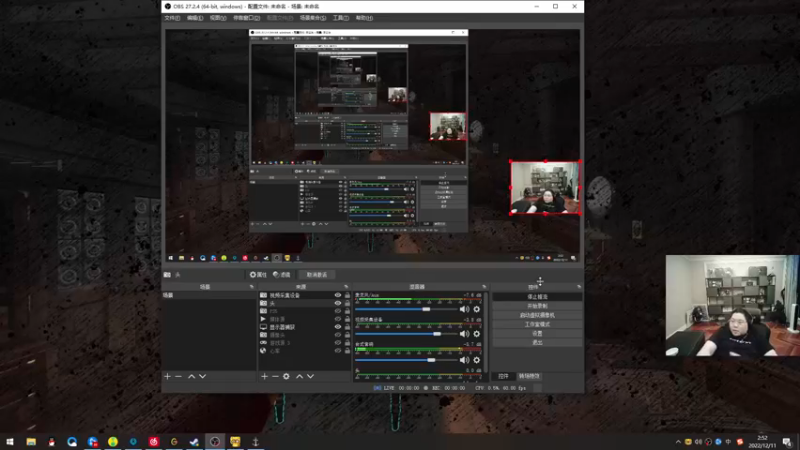
Task: Toggle visibility of the browser source with the globe icon
Action: (337, 351)
